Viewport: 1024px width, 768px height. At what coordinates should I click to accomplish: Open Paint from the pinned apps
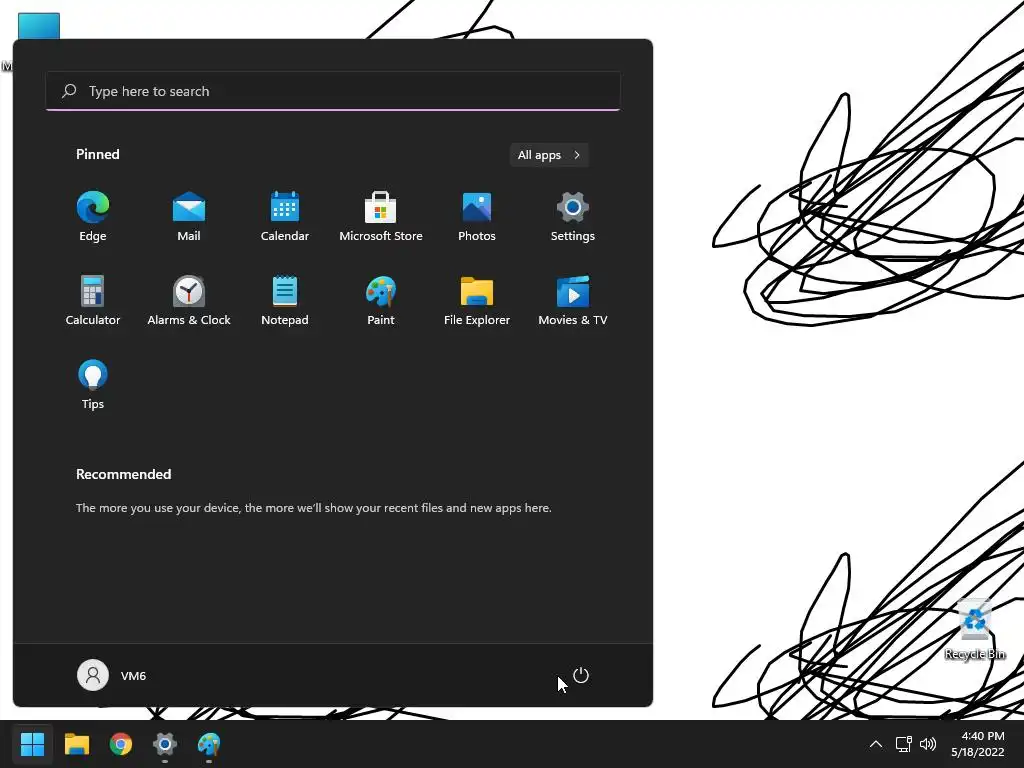[x=381, y=300]
